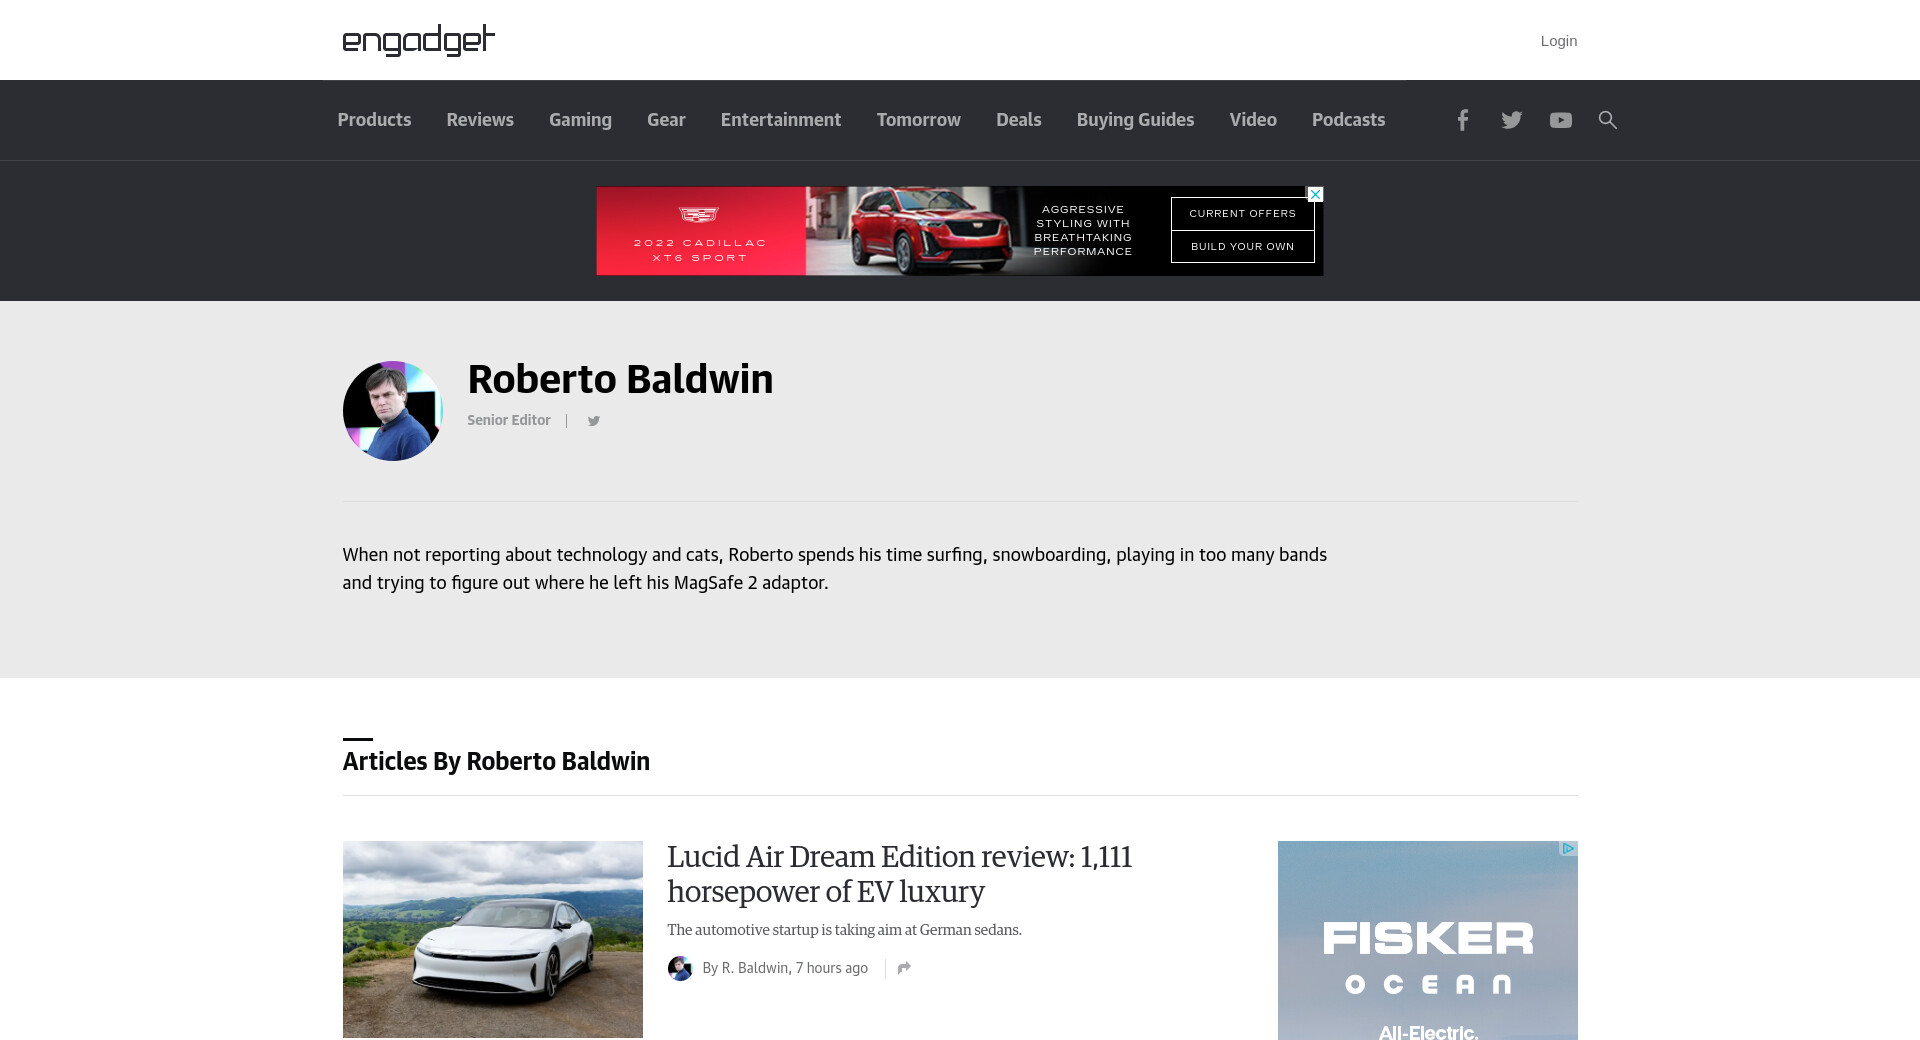Go to the Video section

1253,120
